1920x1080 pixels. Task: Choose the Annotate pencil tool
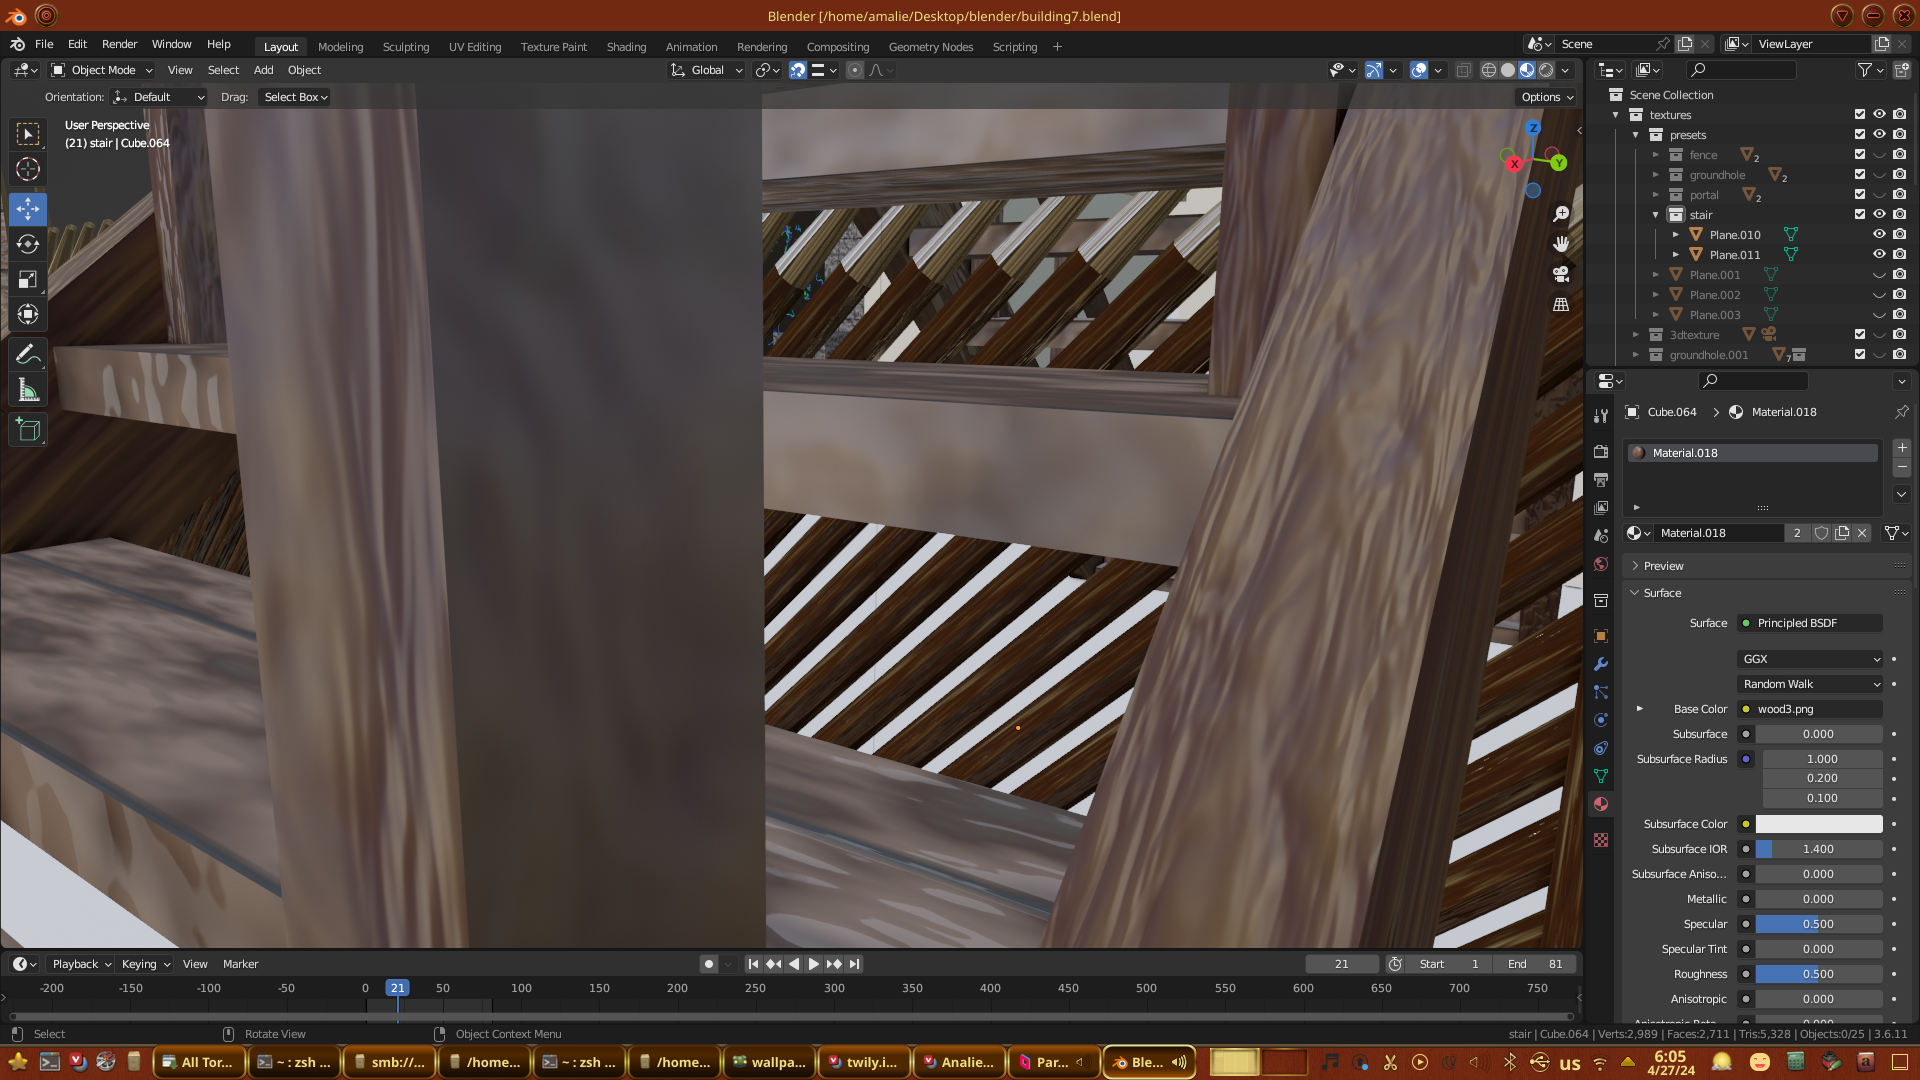(28, 355)
